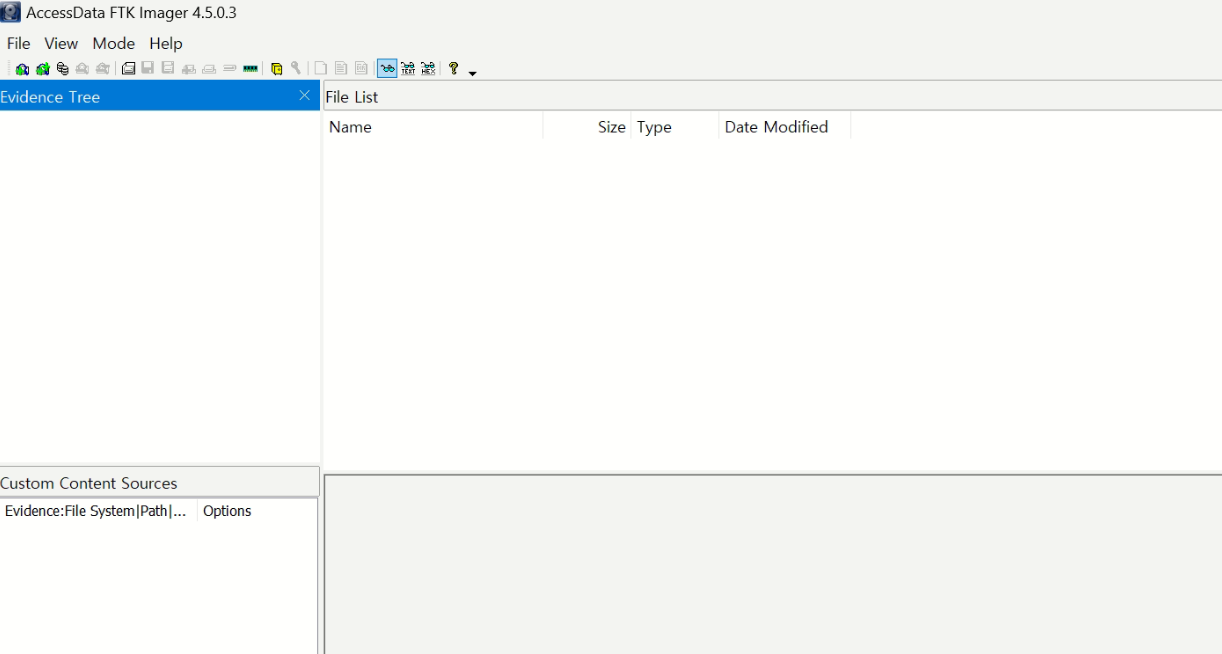Click Export Logical Image (AD1) icon
This screenshot has height=654, width=1222.
pos(168,69)
